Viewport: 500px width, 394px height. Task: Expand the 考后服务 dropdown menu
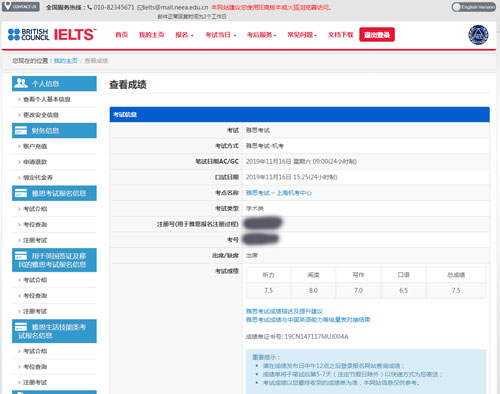pos(262,35)
